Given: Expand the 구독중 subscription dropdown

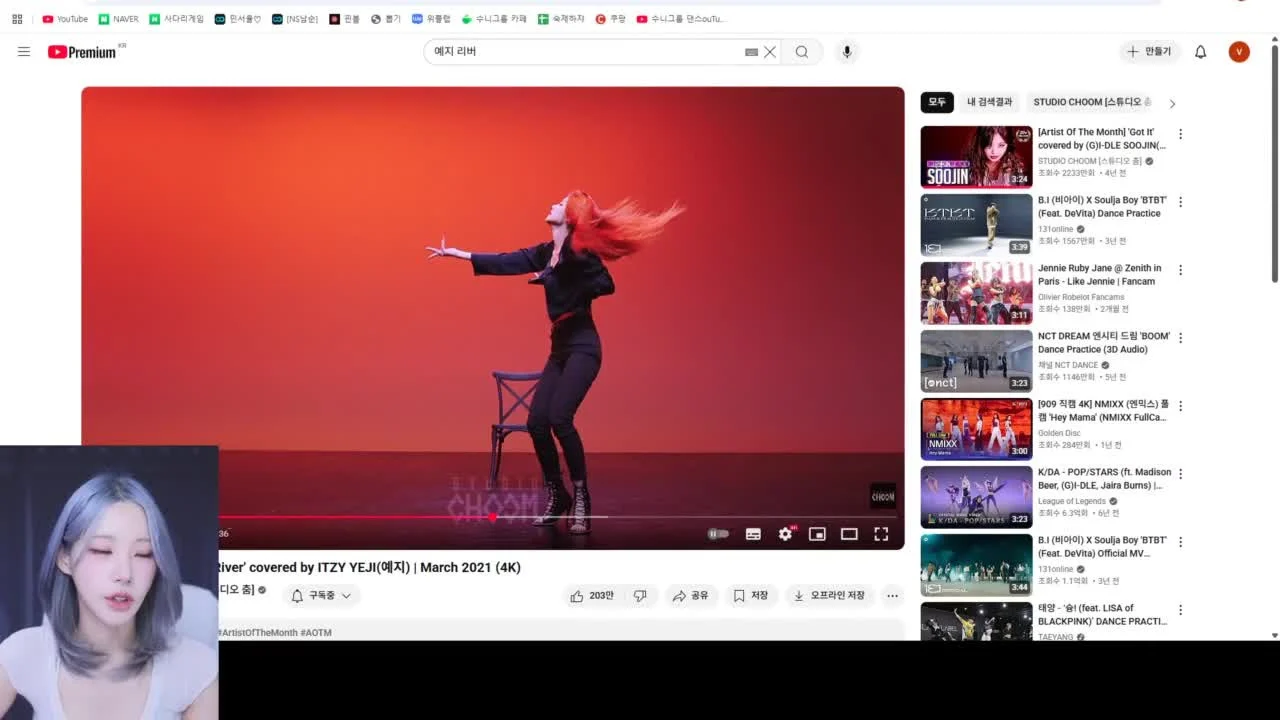Looking at the screenshot, I should 321,596.
